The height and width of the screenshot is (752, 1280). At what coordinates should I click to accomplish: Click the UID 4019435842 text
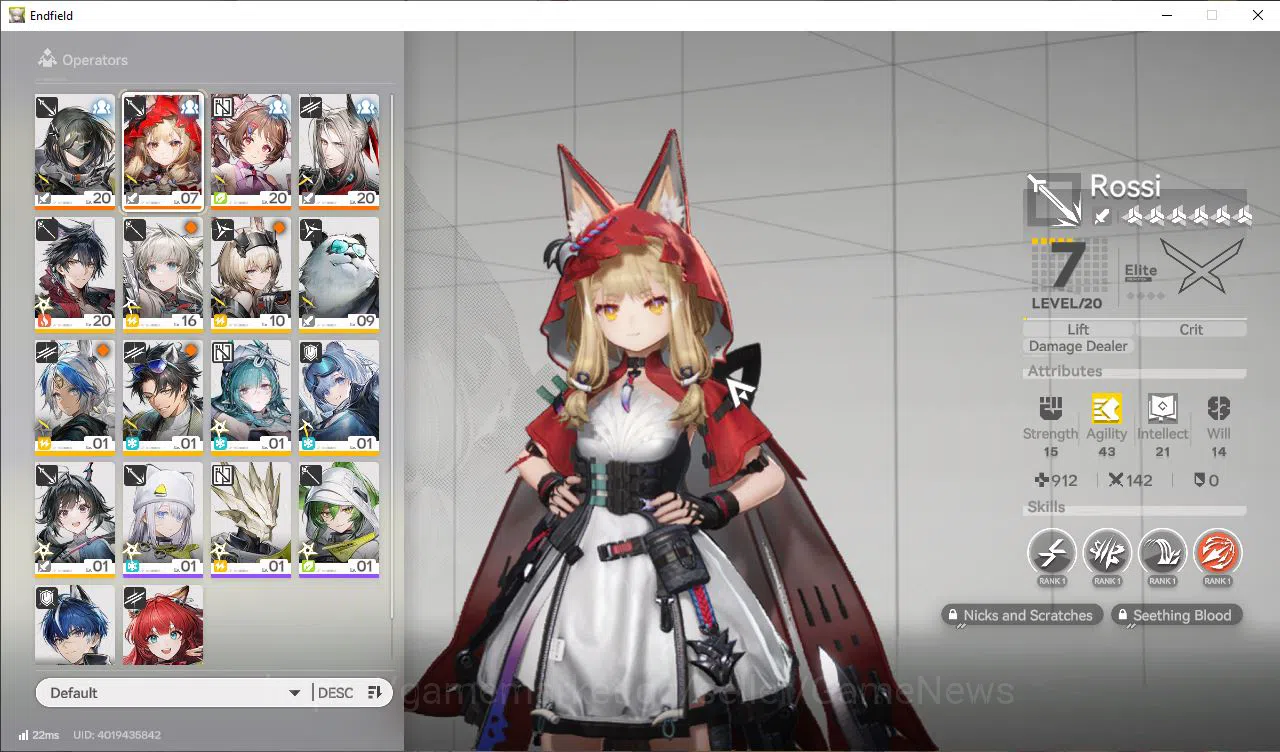(x=116, y=735)
